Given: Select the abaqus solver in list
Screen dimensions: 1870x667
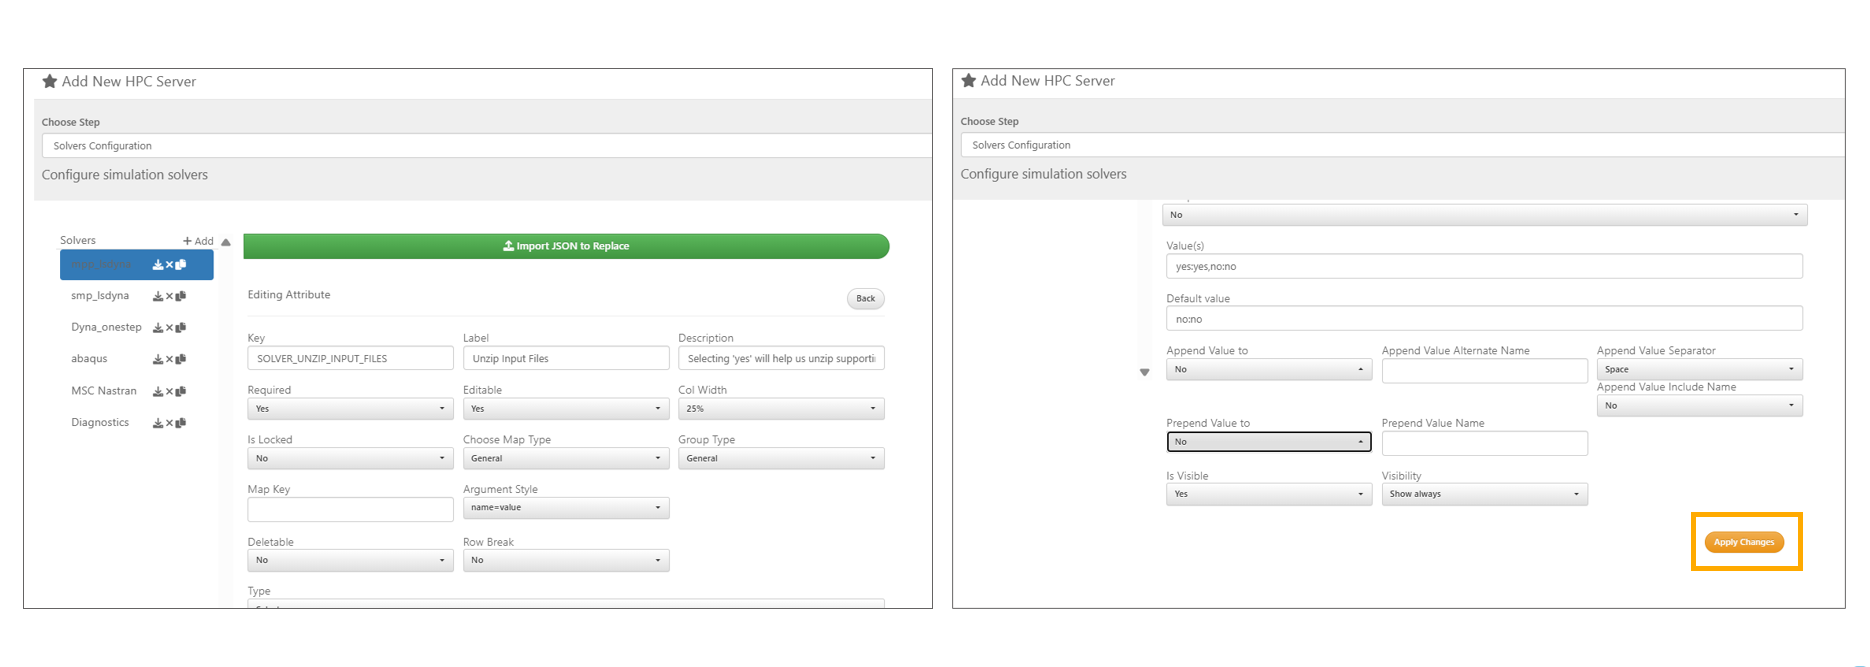Looking at the screenshot, I should 89,359.
